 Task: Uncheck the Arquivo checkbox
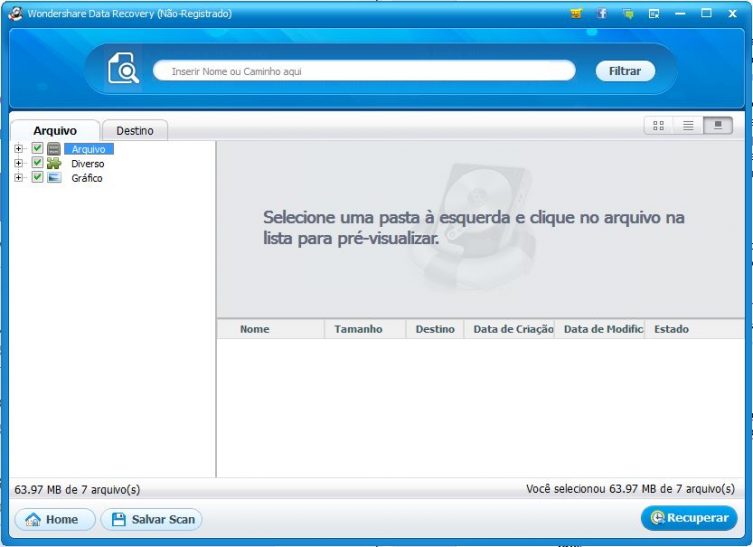pos(37,148)
